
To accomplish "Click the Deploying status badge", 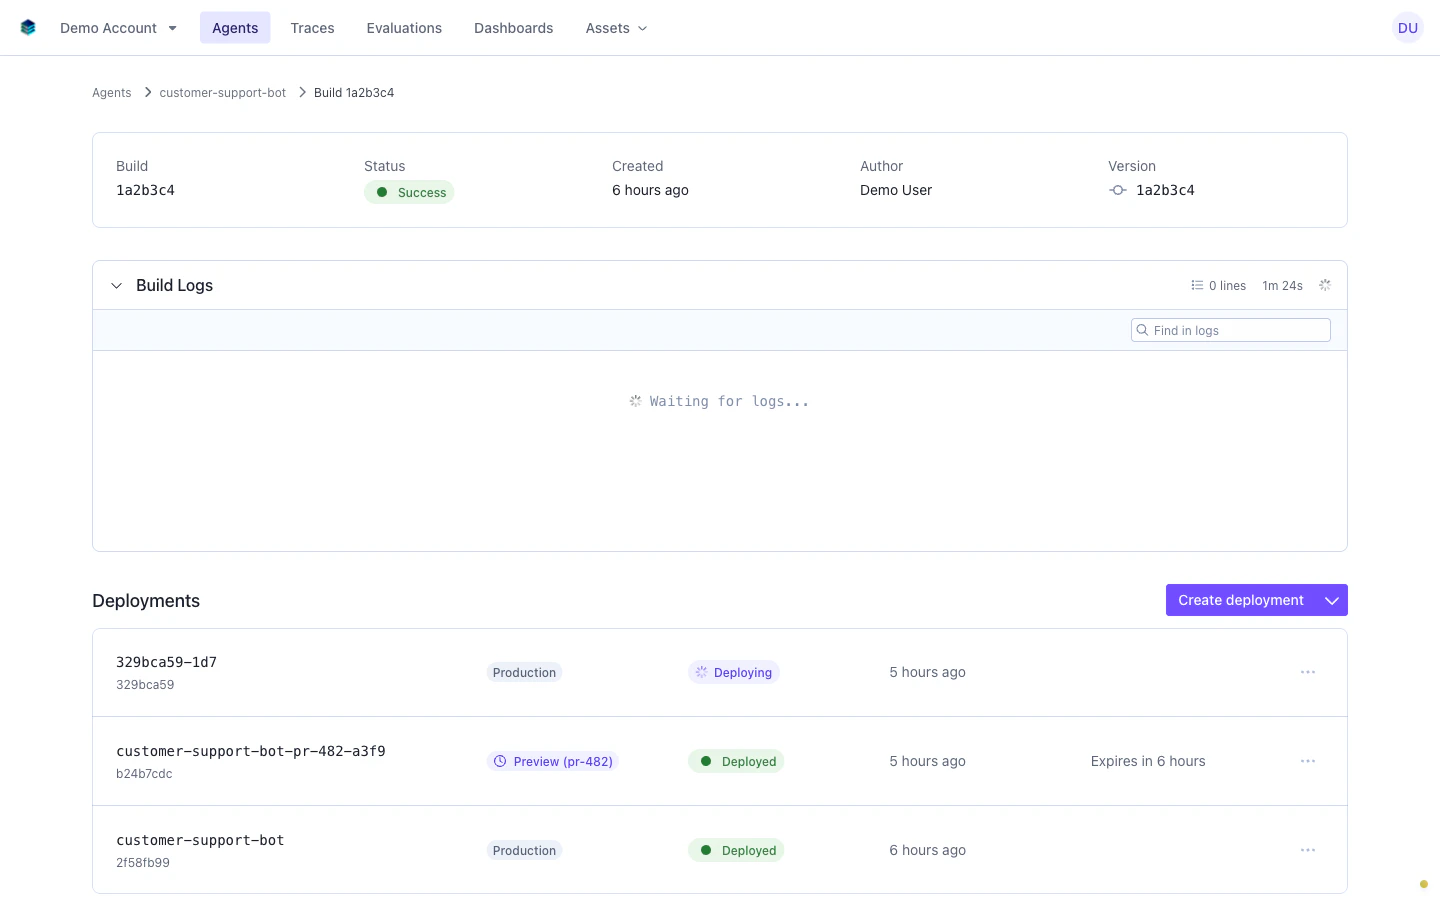I will (733, 673).
